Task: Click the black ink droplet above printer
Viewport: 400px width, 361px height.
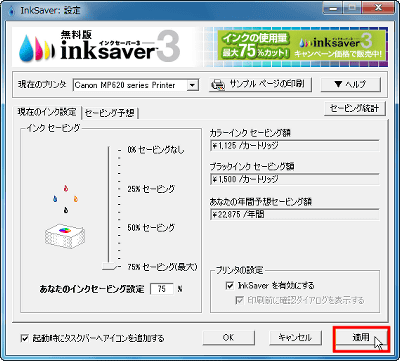Action: pos(66,210)
